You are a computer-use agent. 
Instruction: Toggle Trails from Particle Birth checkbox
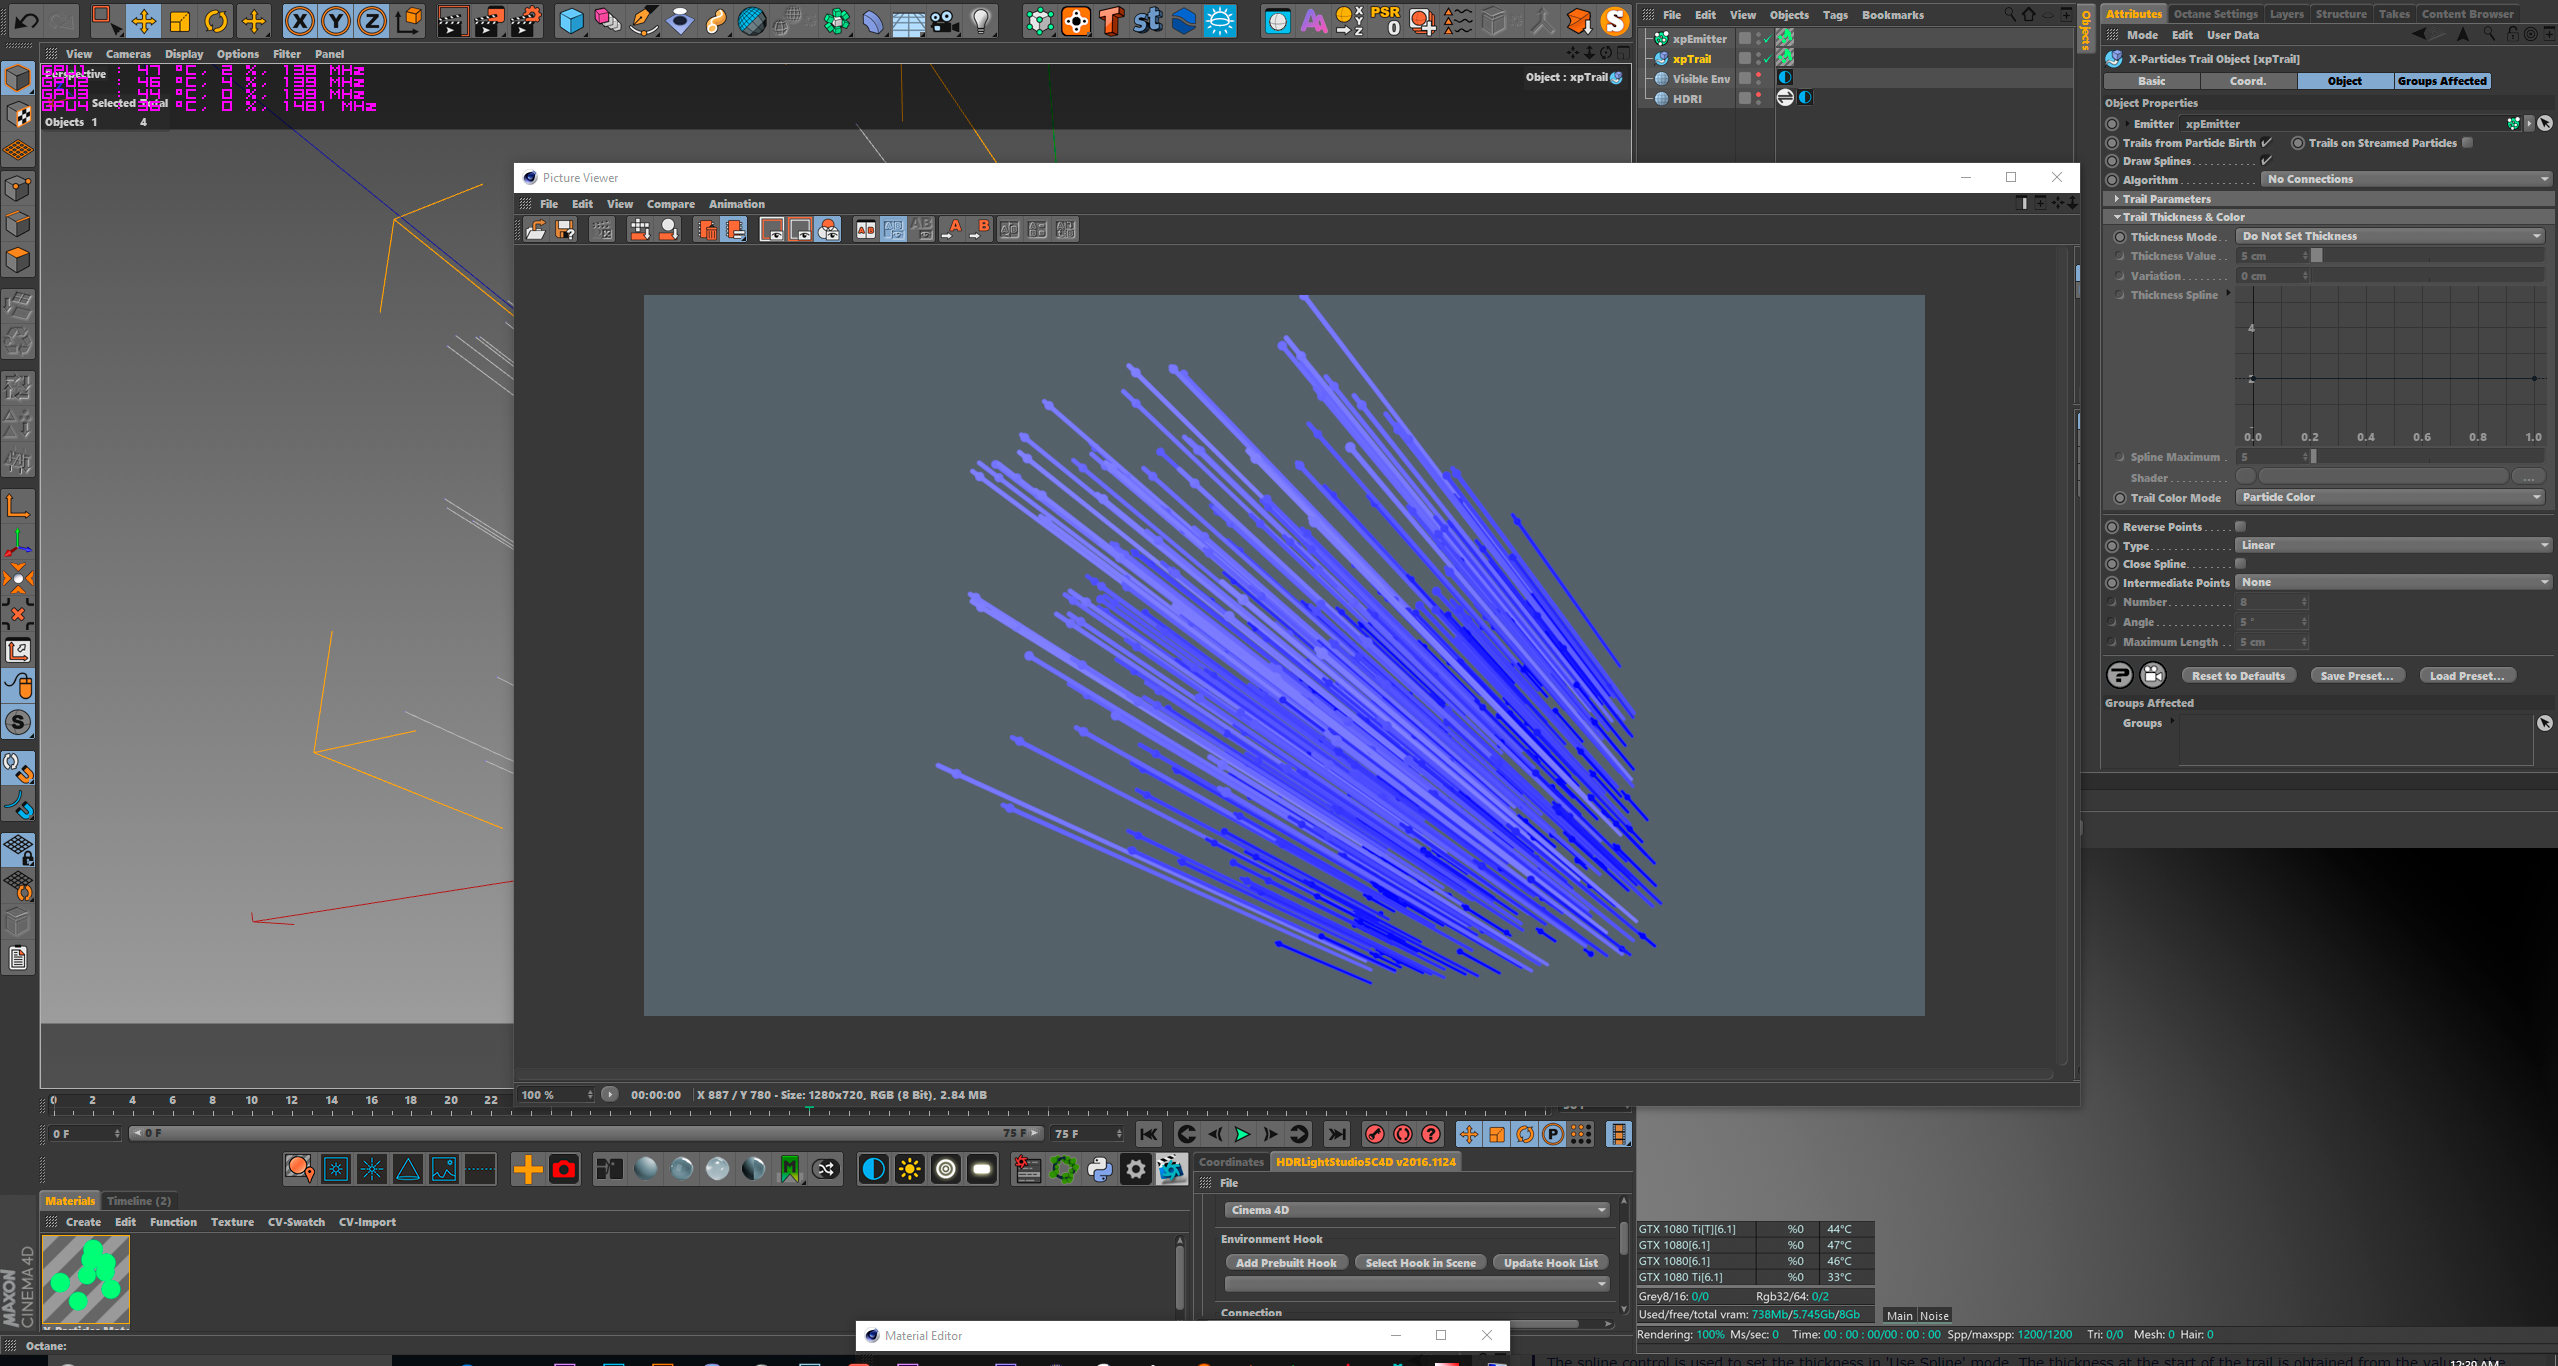tap(2267, 143)
